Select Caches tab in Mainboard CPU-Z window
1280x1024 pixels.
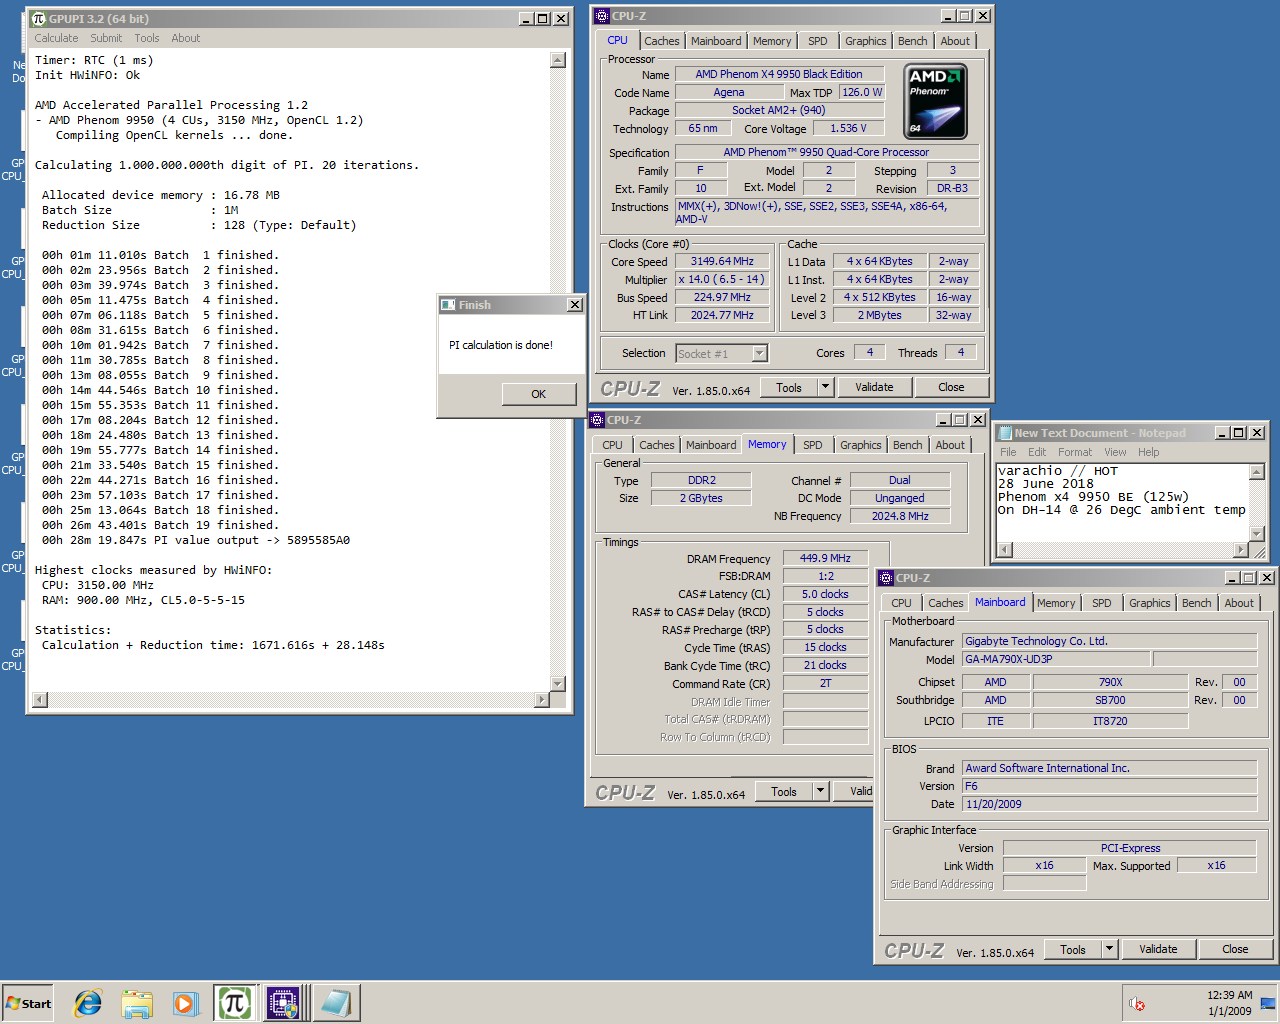coord(945,603)
